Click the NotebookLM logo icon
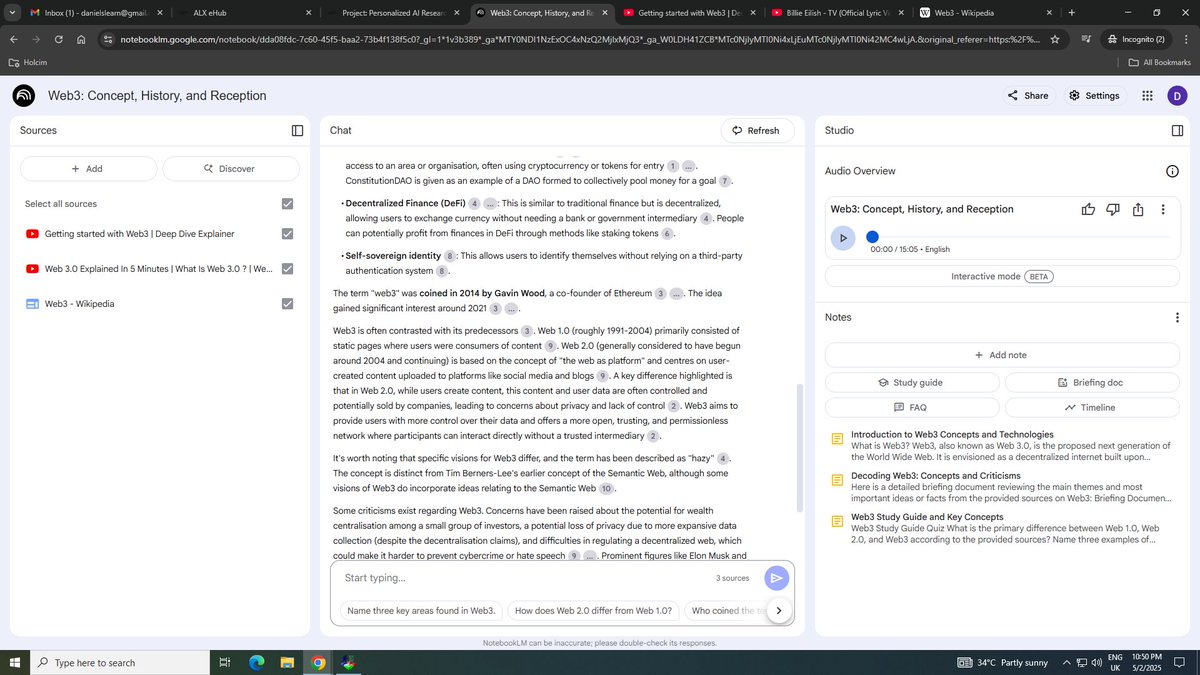 pos(24,96)
